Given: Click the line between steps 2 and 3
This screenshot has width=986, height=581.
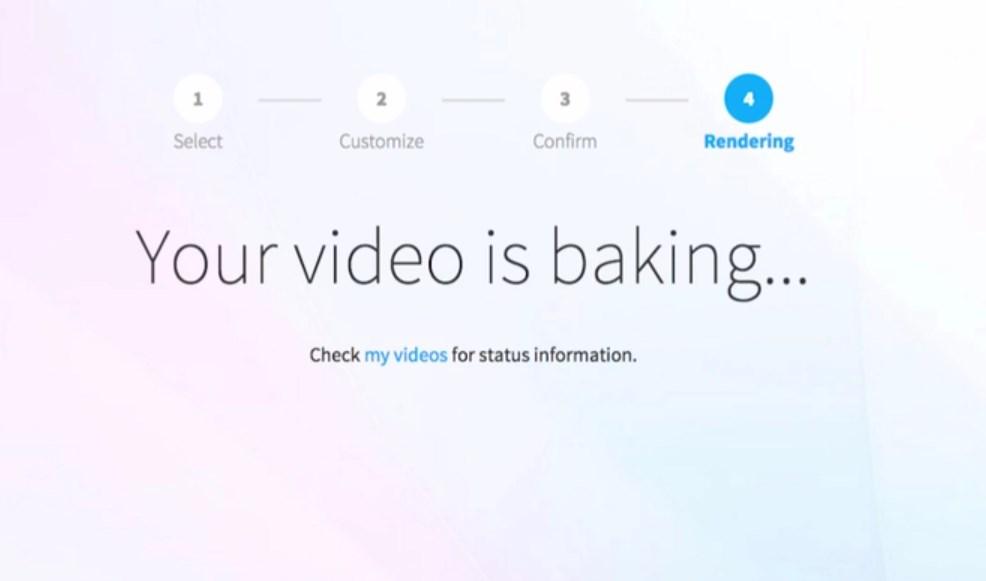Looking at the screenshot, I should (x=474, y=100).
